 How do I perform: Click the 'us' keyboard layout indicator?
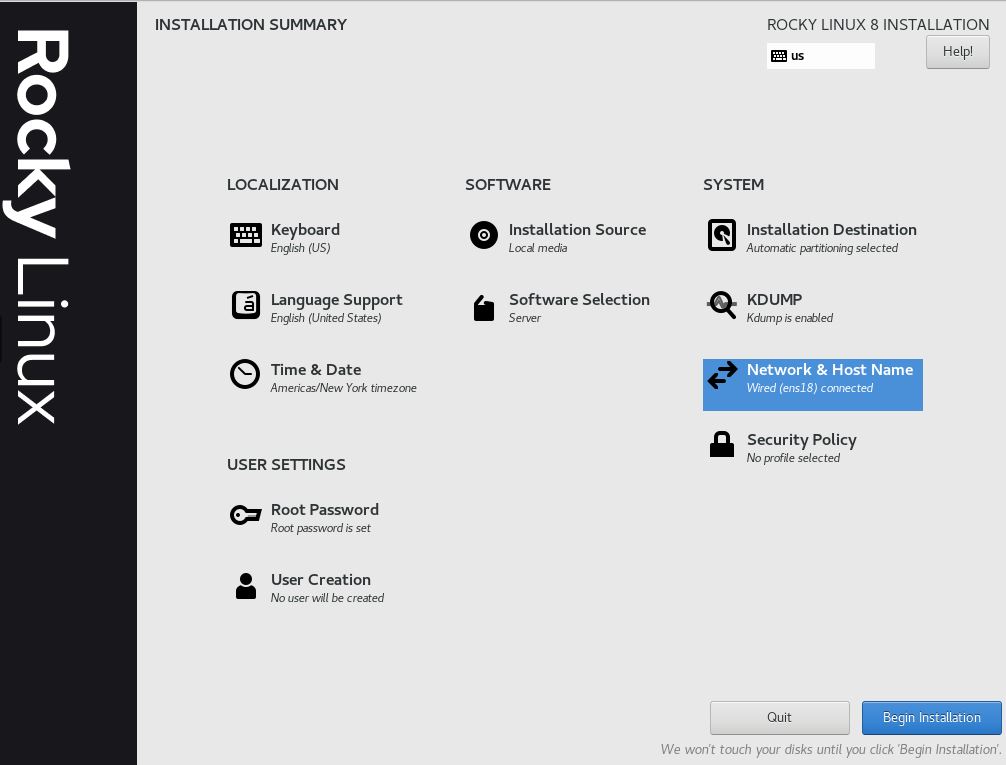[x=820, y=56]
